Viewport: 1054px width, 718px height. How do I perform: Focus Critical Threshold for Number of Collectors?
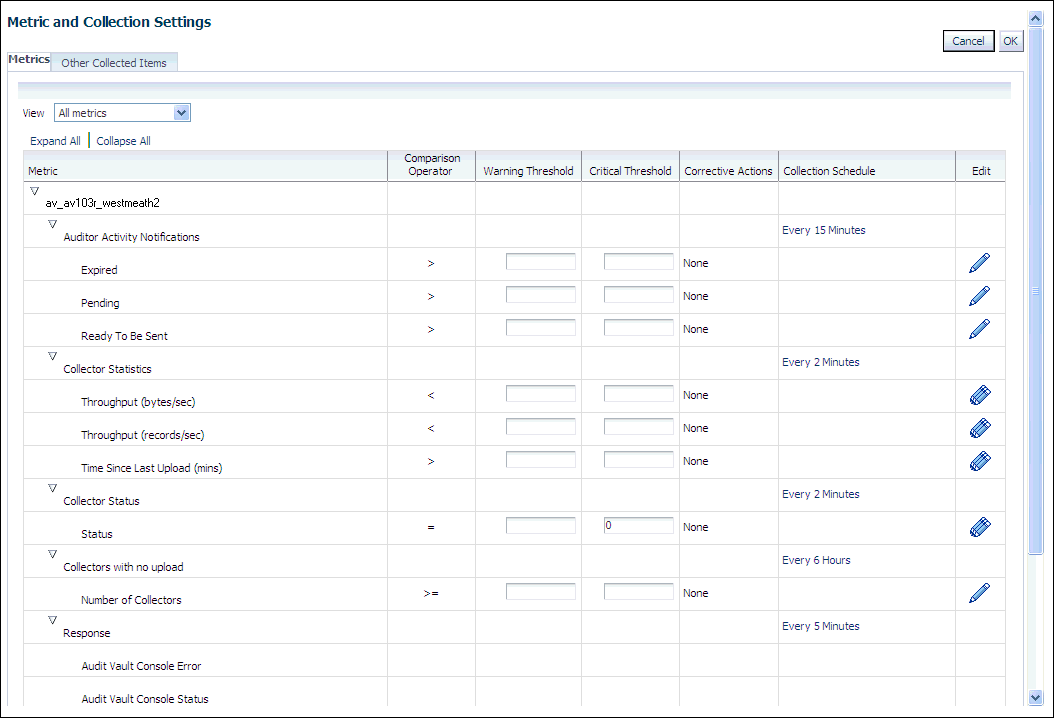pyautogui.click(x=639, y=592)
